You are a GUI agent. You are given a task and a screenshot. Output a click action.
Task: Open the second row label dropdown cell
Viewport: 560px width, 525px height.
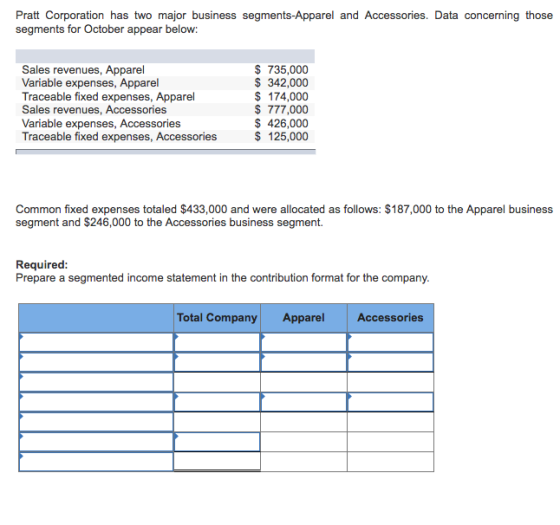[96, 362]
